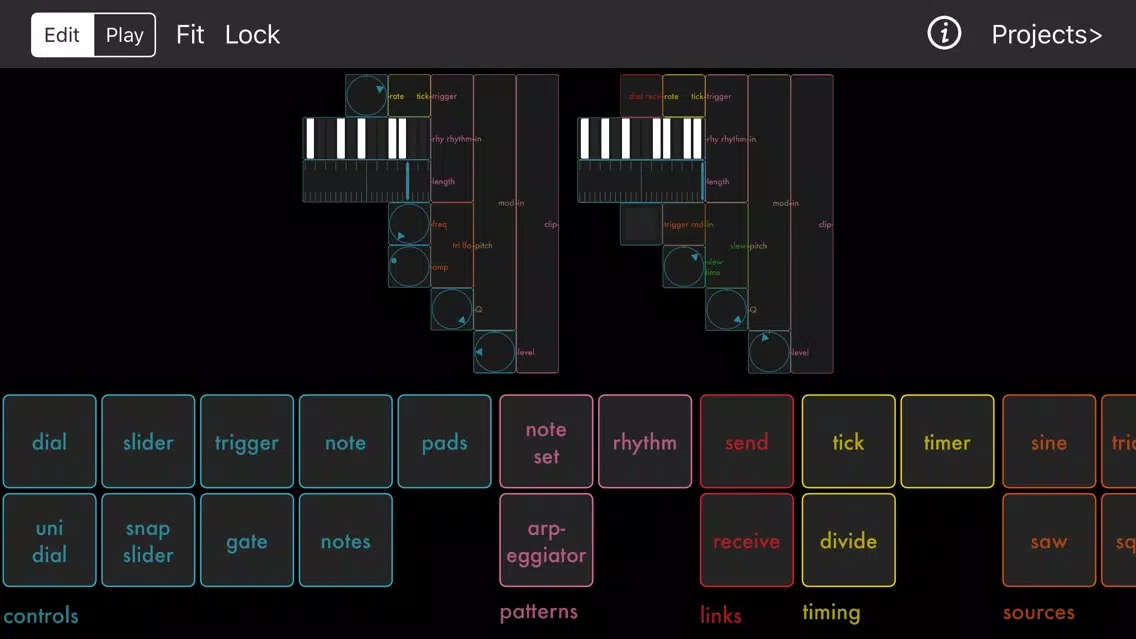Click the freq dial of tri lfo
Viewport: 1136px width, 639px height.
(x=409, y=224)
